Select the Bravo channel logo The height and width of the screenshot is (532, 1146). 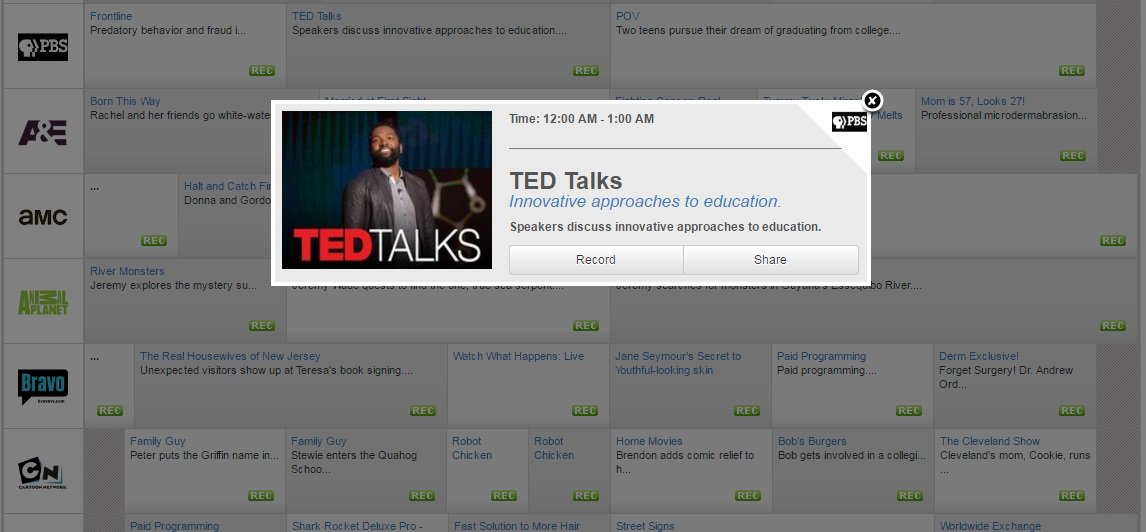tap(42, 387)
